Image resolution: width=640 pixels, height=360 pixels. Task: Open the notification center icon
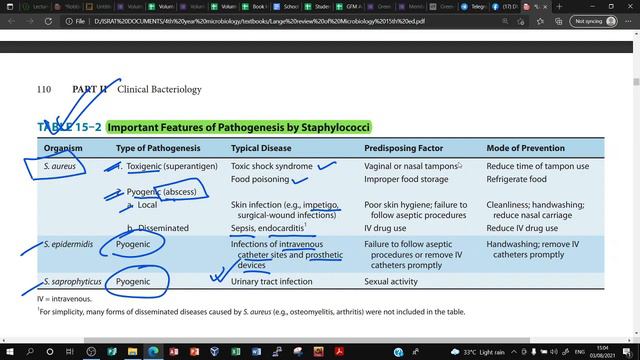click(627, 352)
